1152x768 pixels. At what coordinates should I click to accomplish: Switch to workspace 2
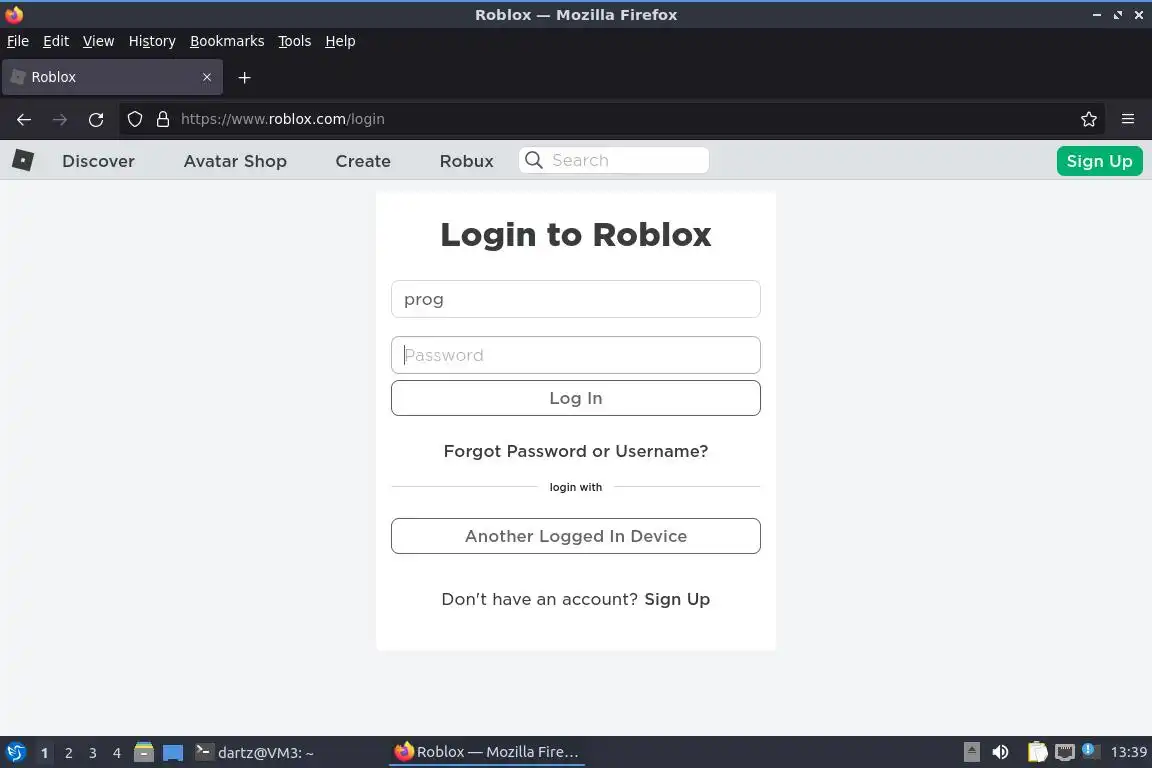point(68,753)
